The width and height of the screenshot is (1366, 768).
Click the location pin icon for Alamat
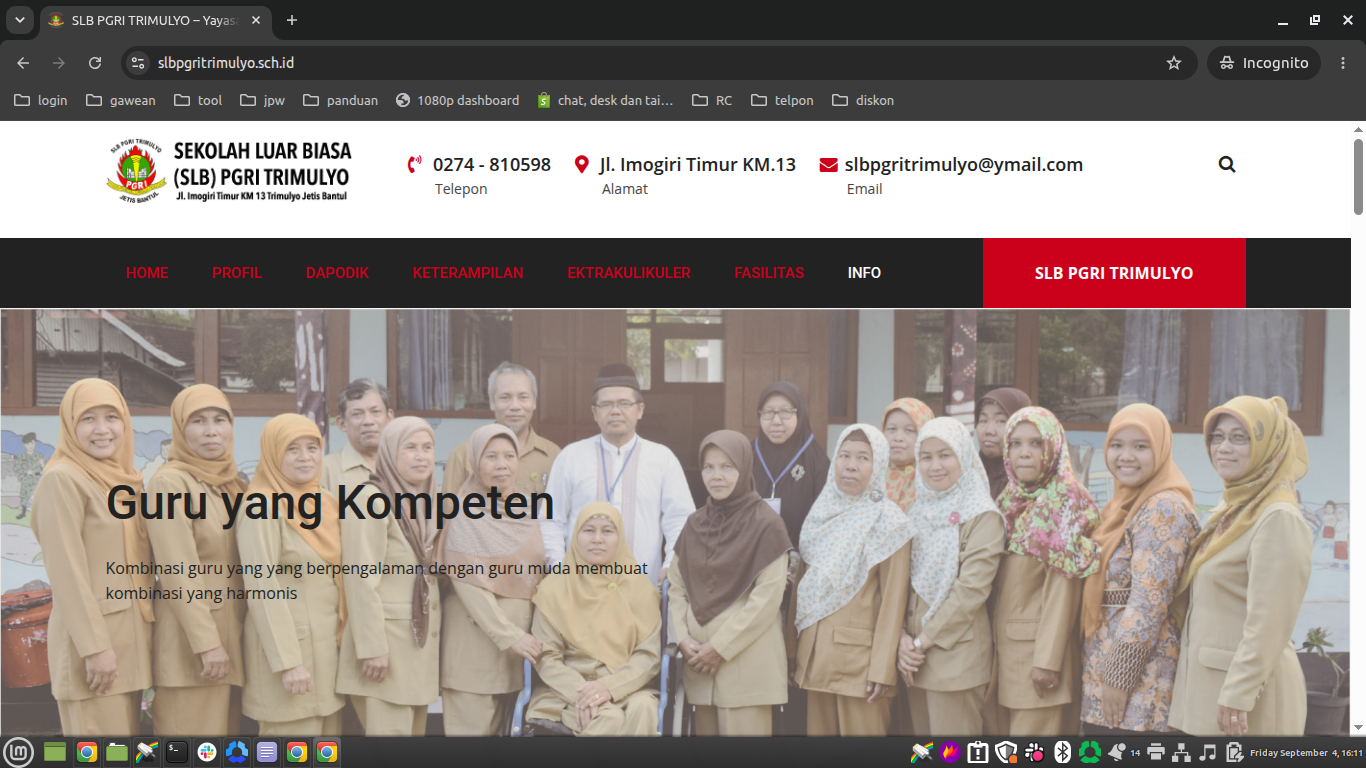pyautogui.click(x=582, y=165)
